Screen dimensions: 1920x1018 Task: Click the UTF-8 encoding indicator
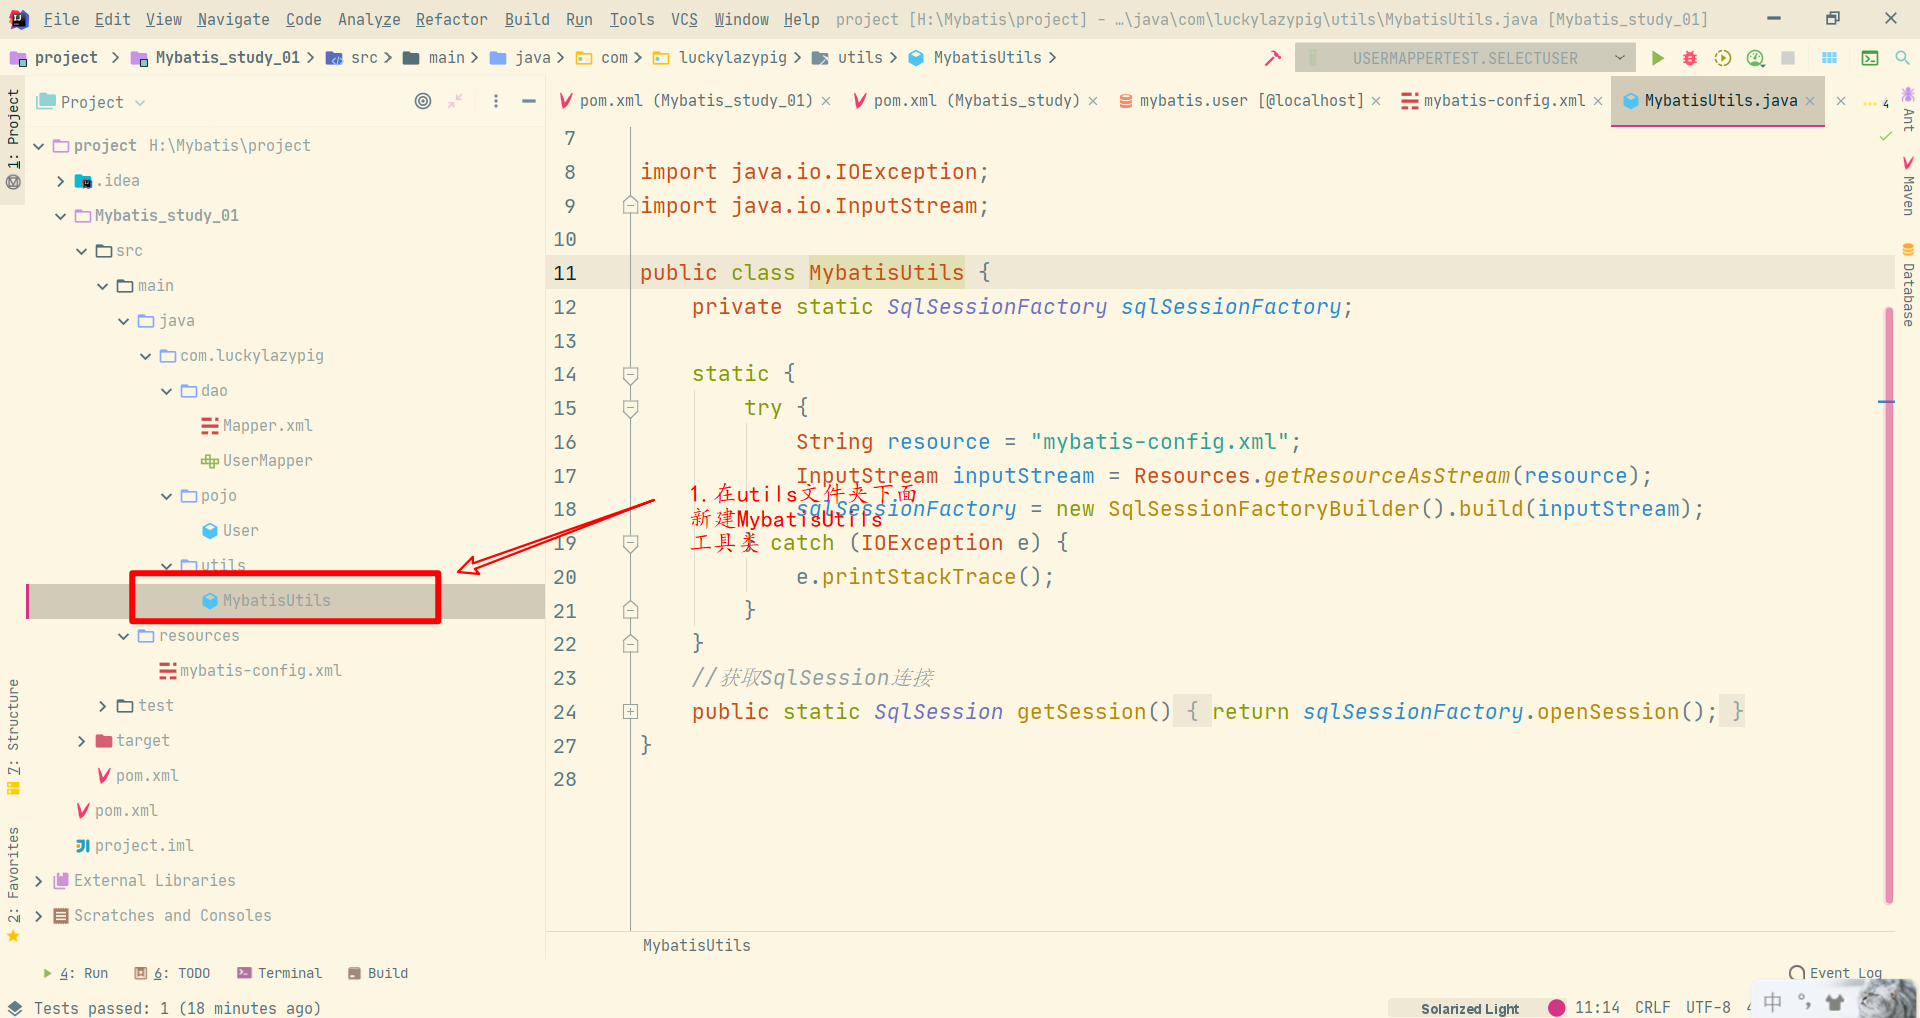[x=1708, y=1008]
